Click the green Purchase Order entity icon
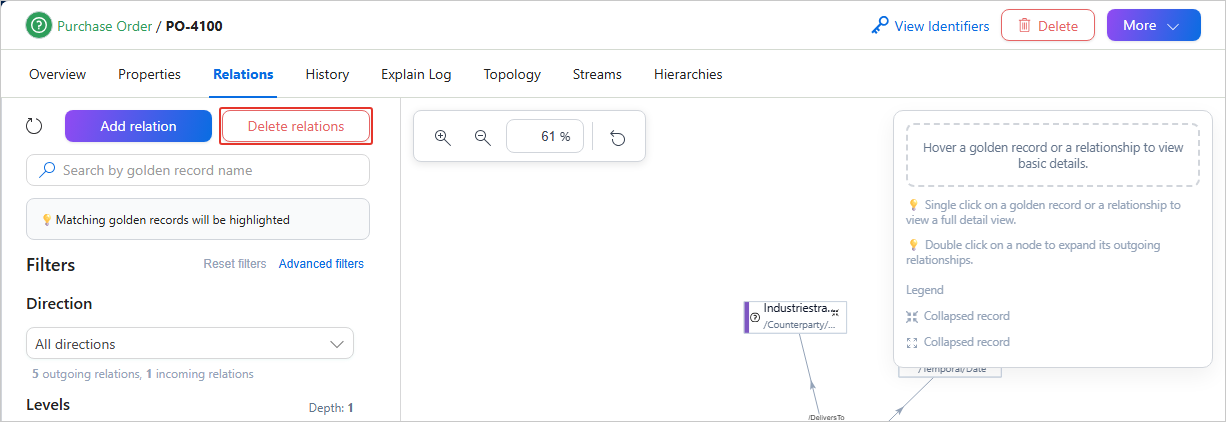Screen dimensions: 1226x422 pos(39,26)
